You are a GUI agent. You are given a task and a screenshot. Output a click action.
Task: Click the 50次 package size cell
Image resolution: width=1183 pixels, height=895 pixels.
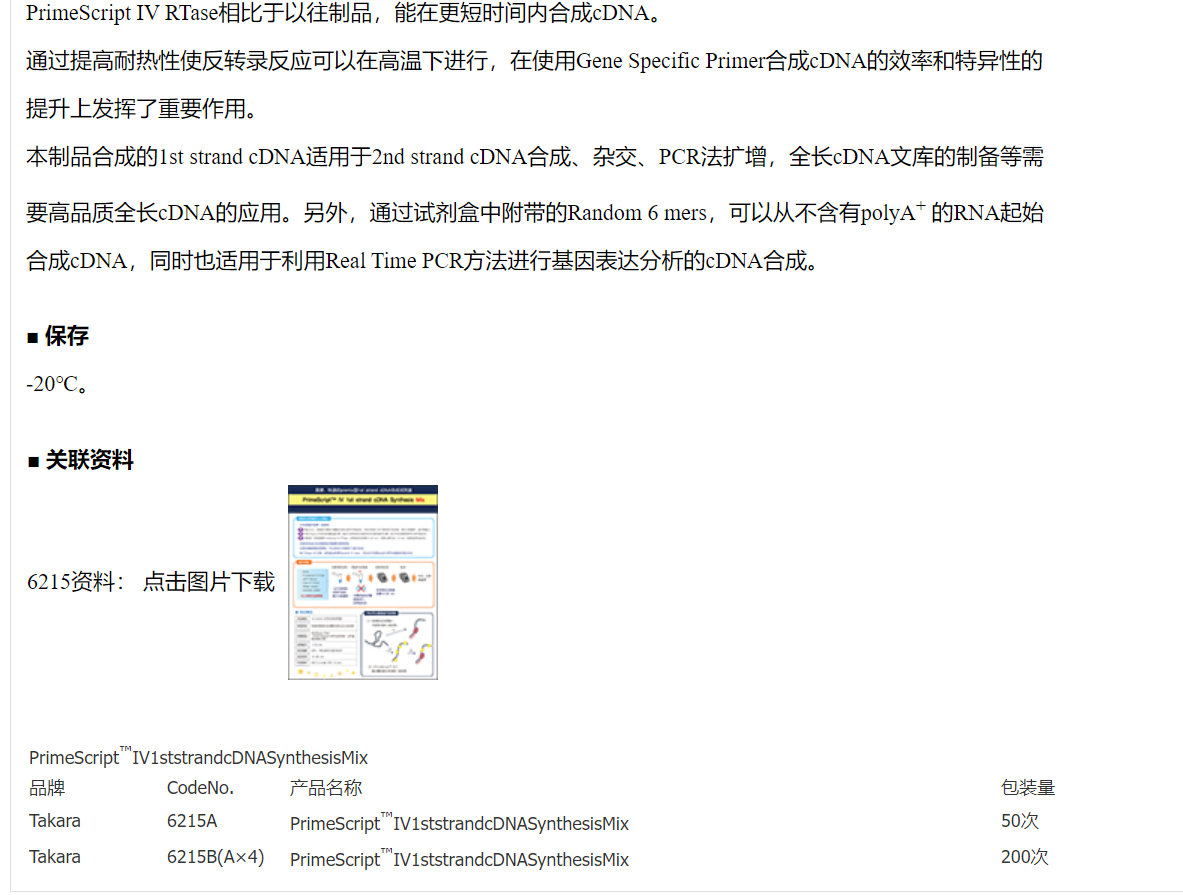1019,821
